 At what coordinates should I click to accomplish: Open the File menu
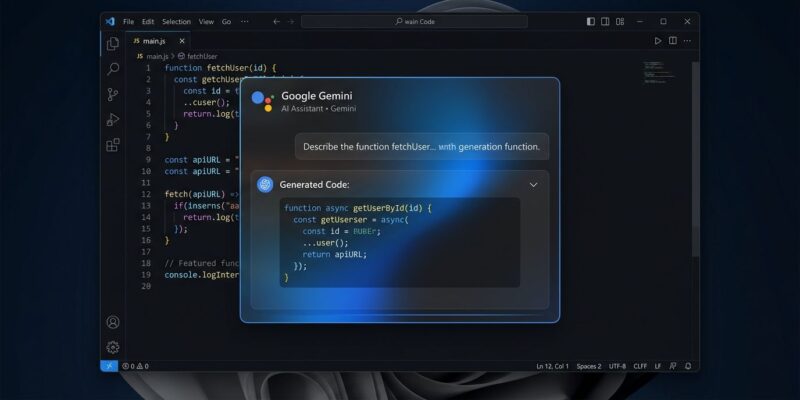[129, 21]
